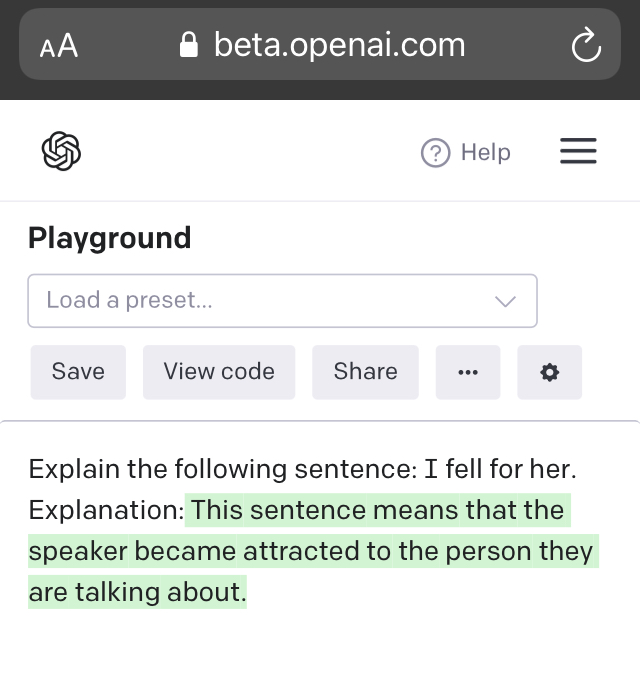Click the Save button

point(78,372)
